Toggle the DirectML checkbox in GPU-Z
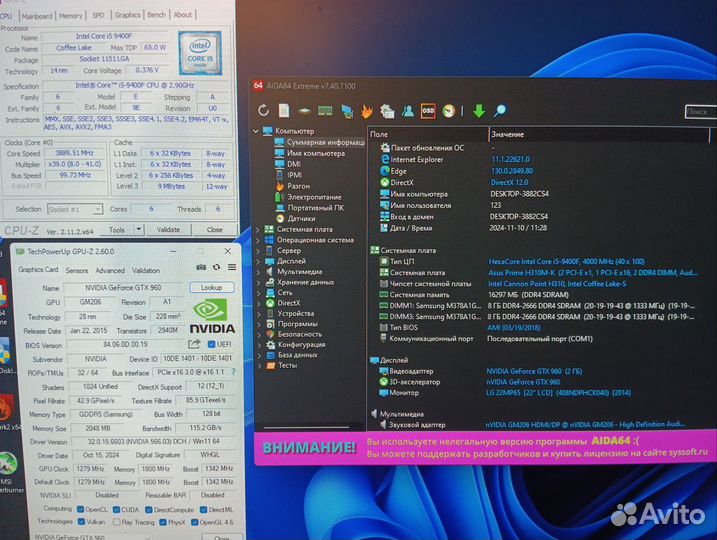This screenshot has width=717, height=540. pyautogui.click(x=203, y=509)
